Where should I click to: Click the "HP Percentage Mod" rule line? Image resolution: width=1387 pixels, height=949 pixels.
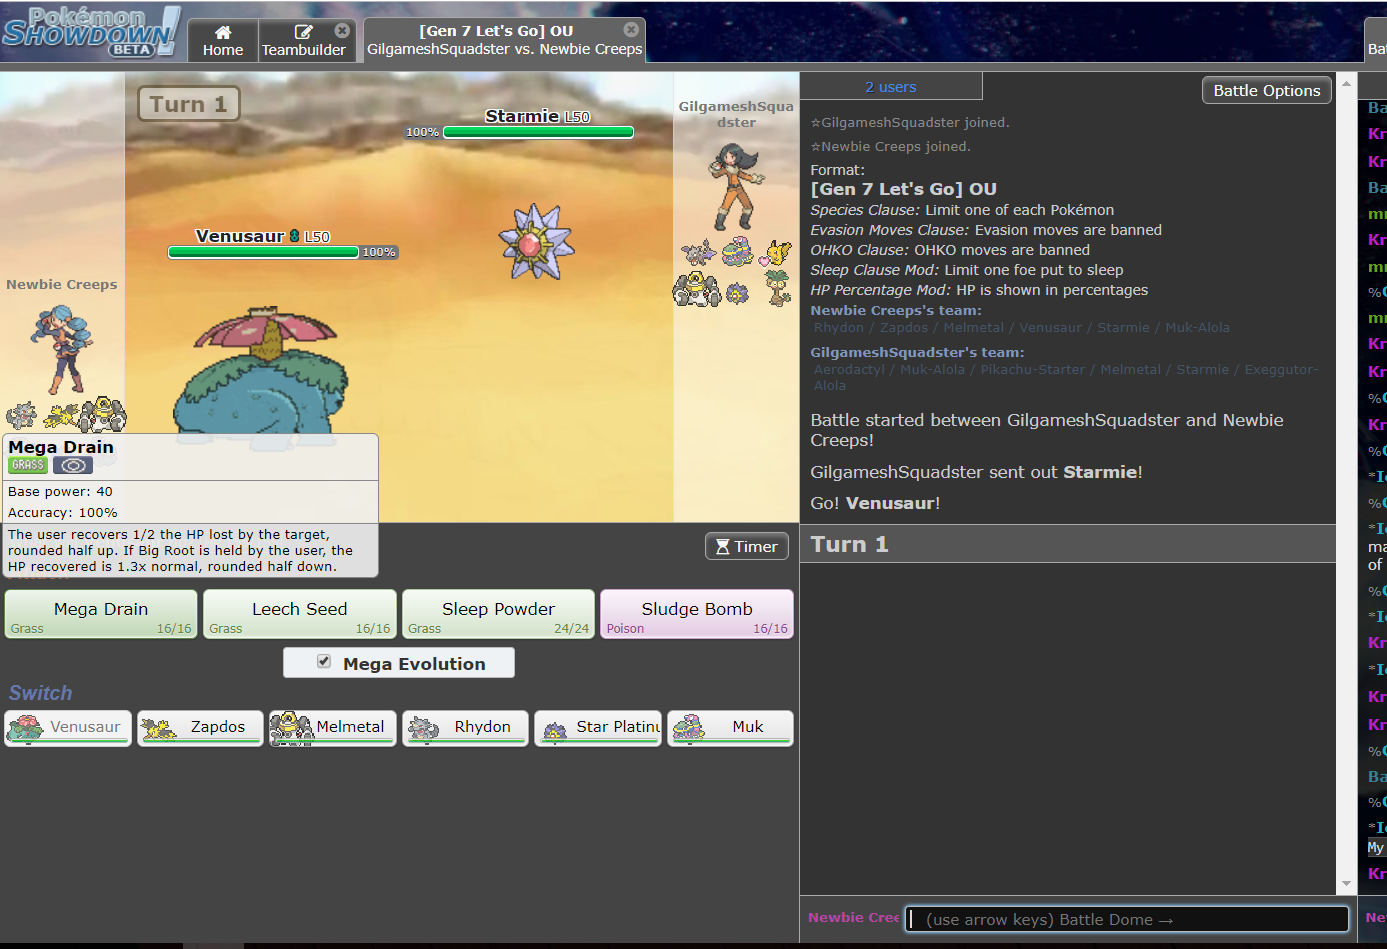pyautogui.click(x=979, y=290)
